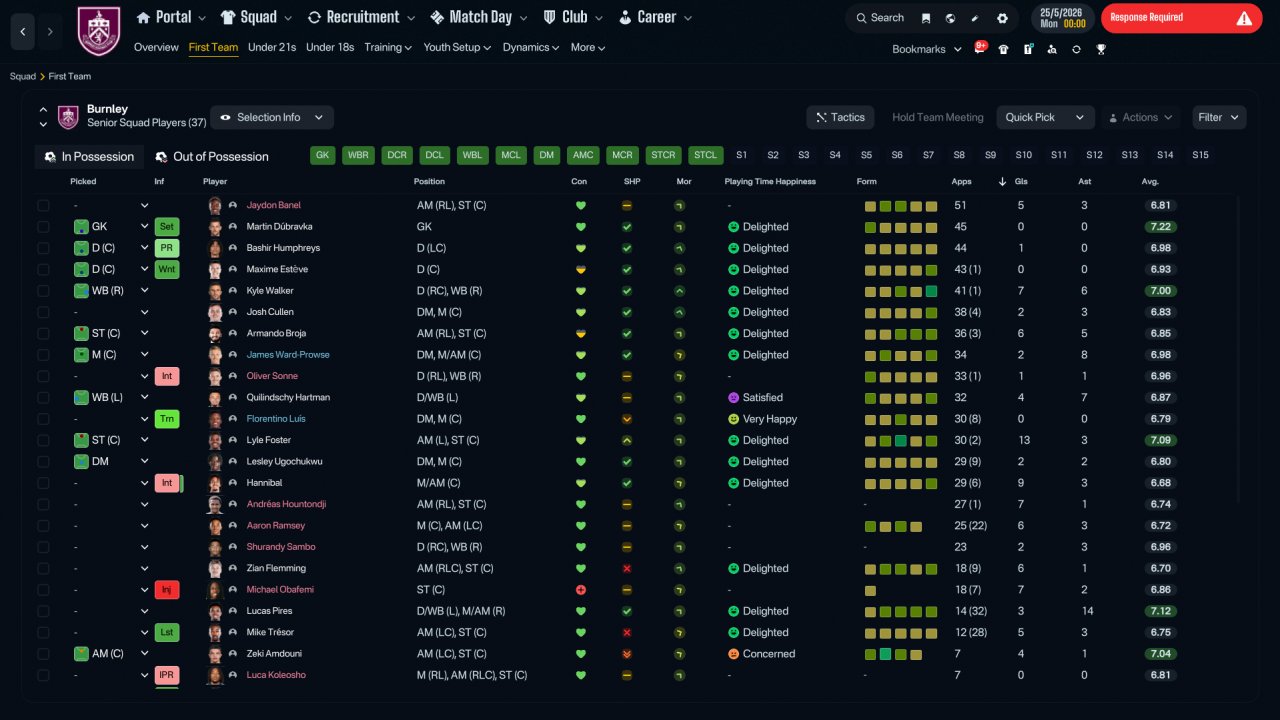Open the Selection Info dropdown
Screen dimensions: 1280x720
pos(272,117)
